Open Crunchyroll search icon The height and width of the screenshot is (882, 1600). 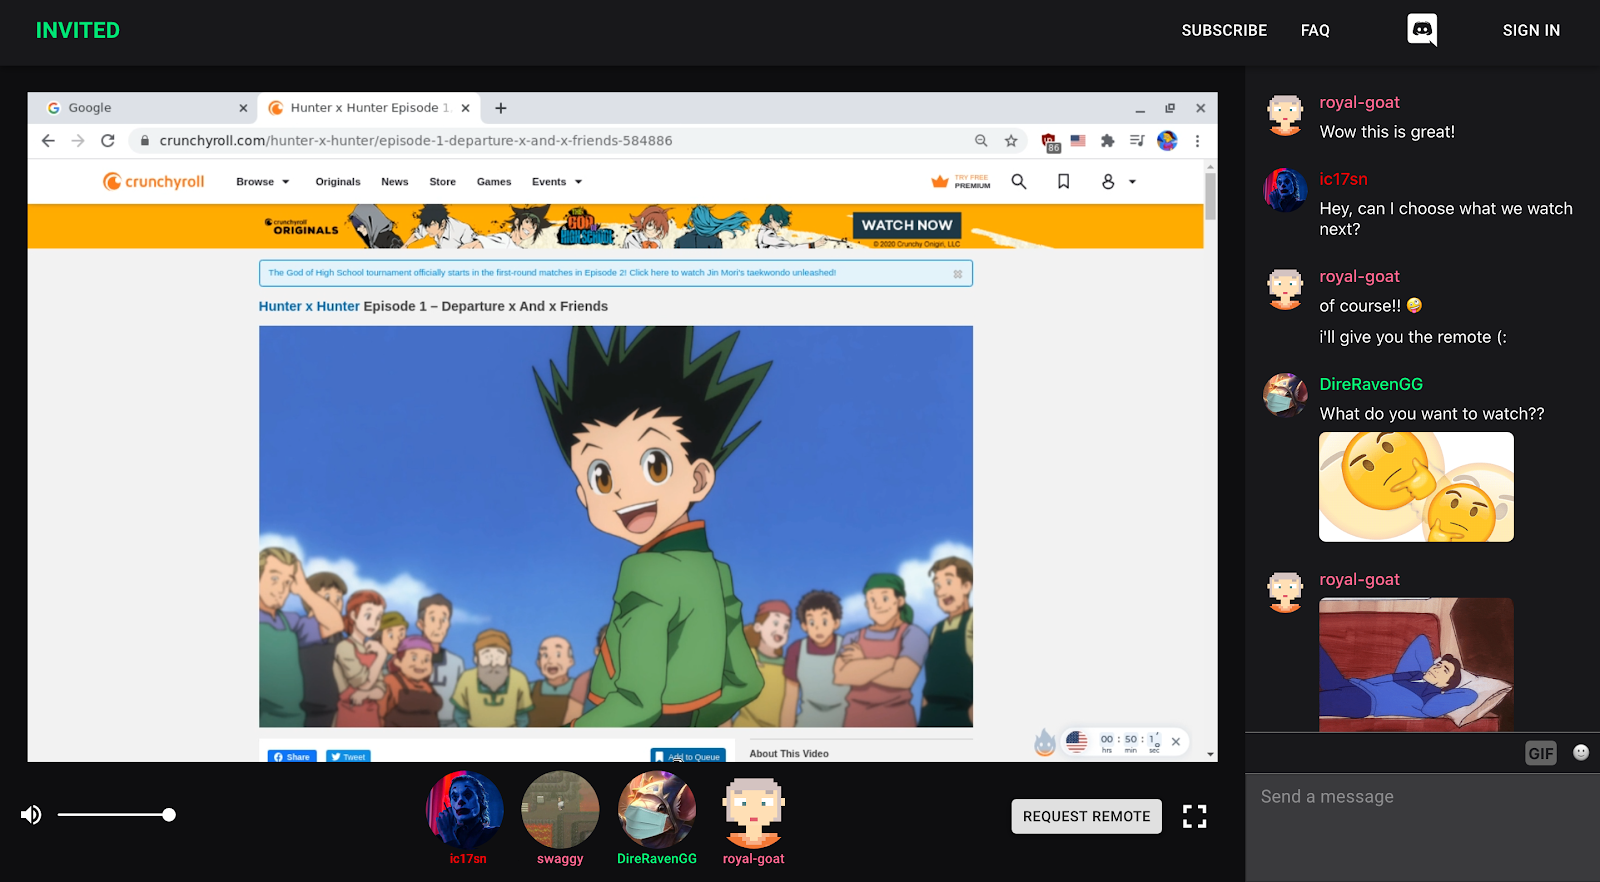pyautogui.click(x=1019, y=181)
